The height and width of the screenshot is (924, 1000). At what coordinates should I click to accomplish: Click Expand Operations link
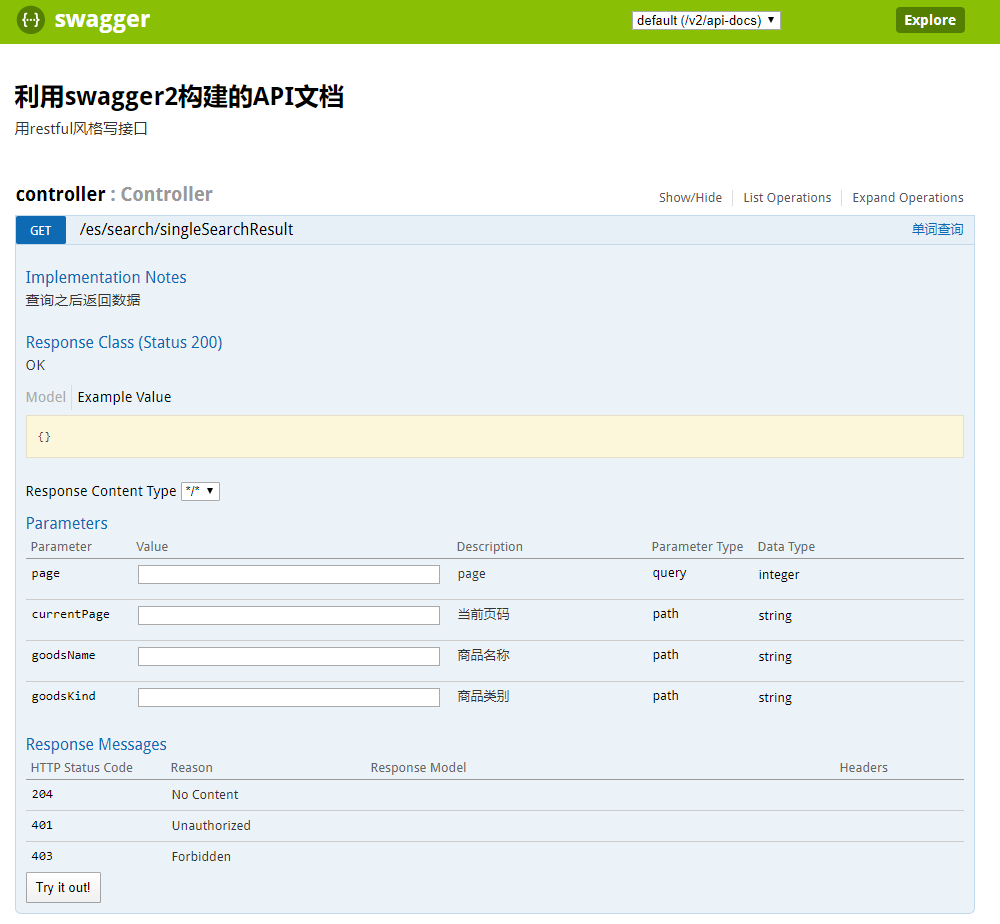[908, 198]
